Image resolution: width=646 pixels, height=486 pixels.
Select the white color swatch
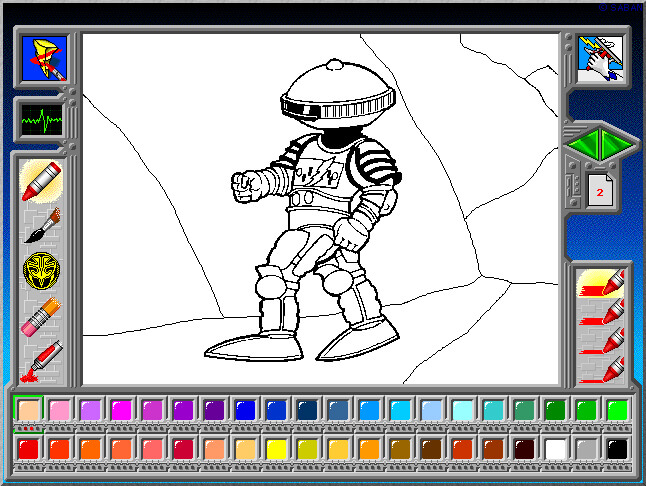[555, 449]
